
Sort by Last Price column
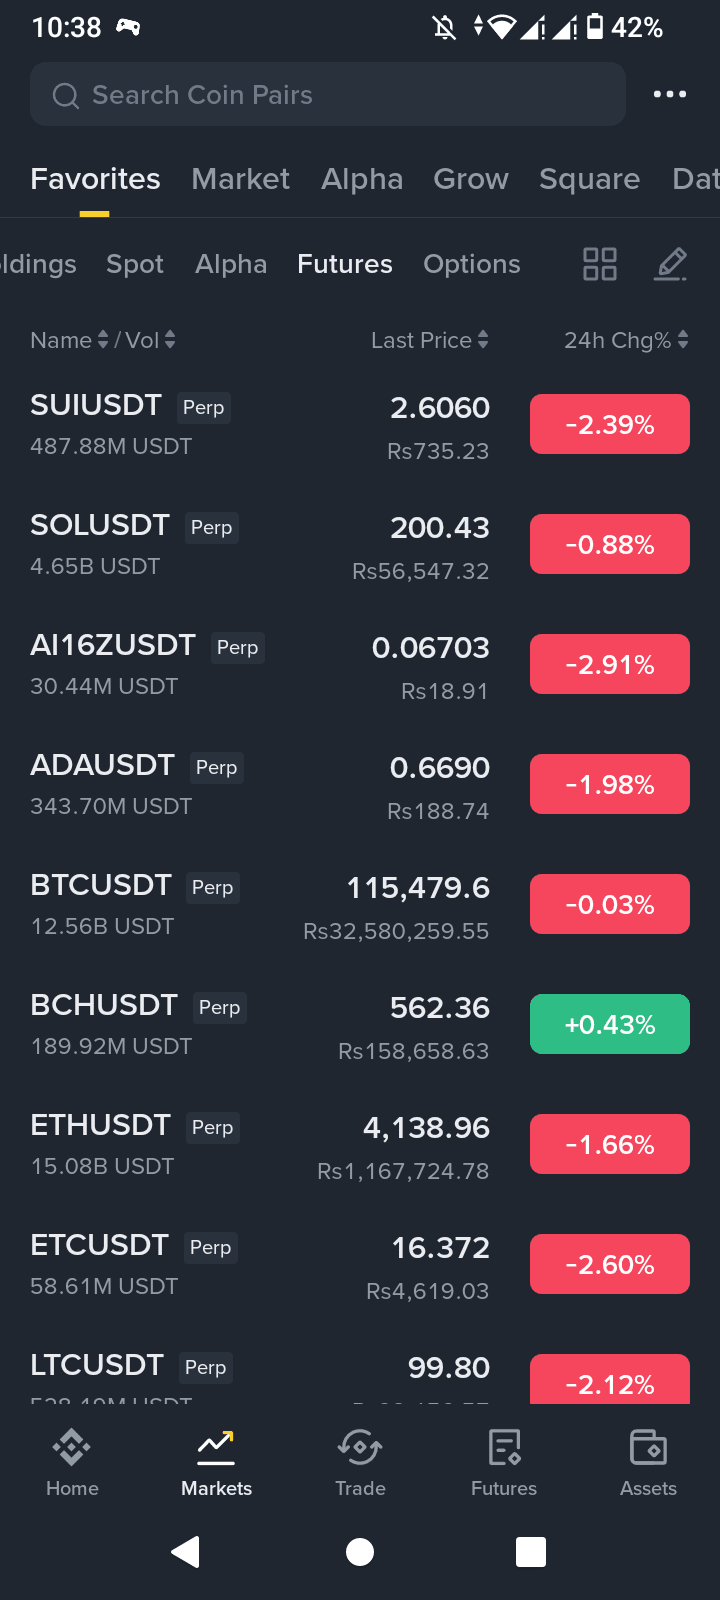429,340
